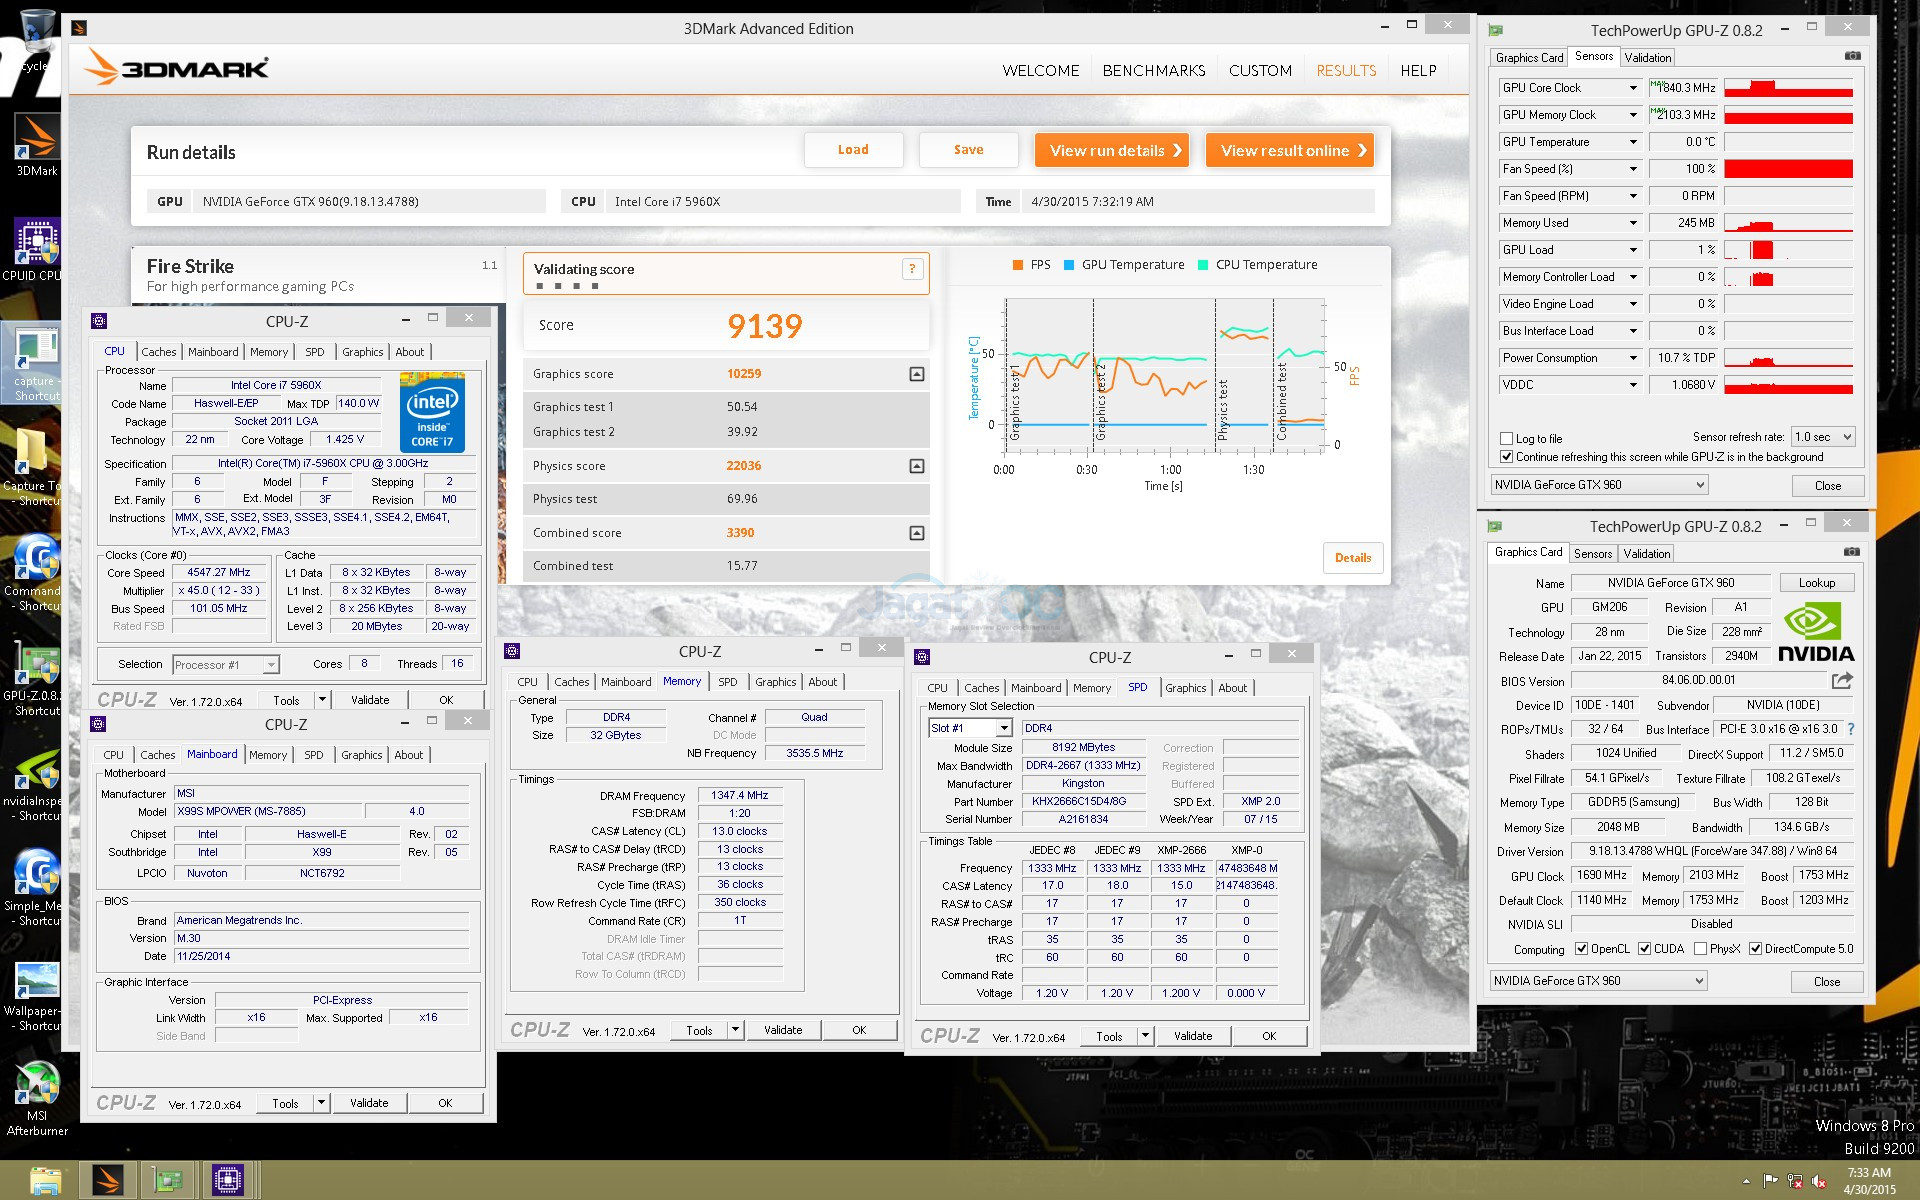Click help question mark on Validating score

click(911, 268)
